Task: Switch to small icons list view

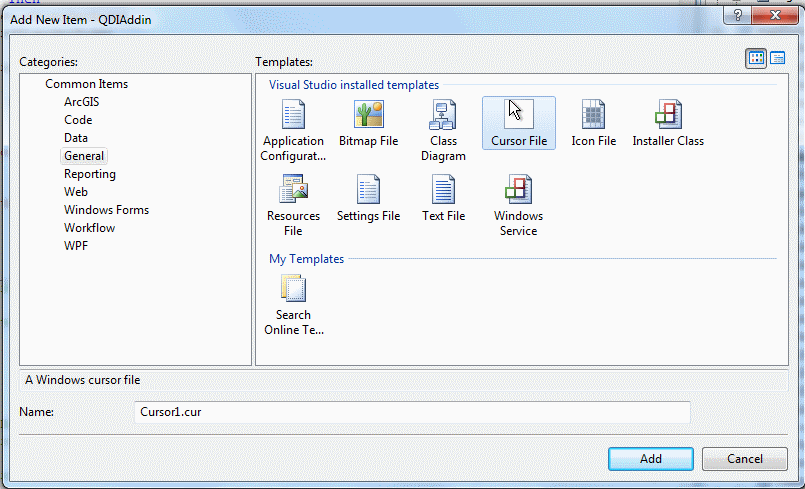Action: click(777, 59)
